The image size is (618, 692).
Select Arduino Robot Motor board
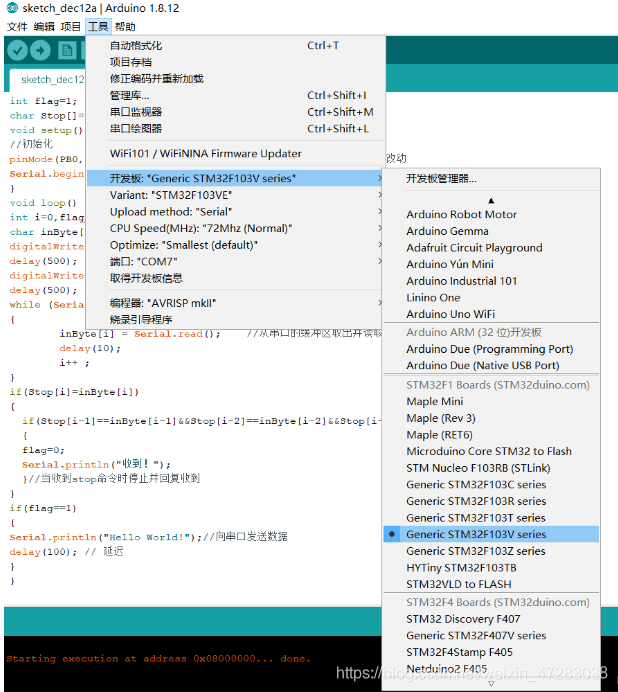pos(491,214)
